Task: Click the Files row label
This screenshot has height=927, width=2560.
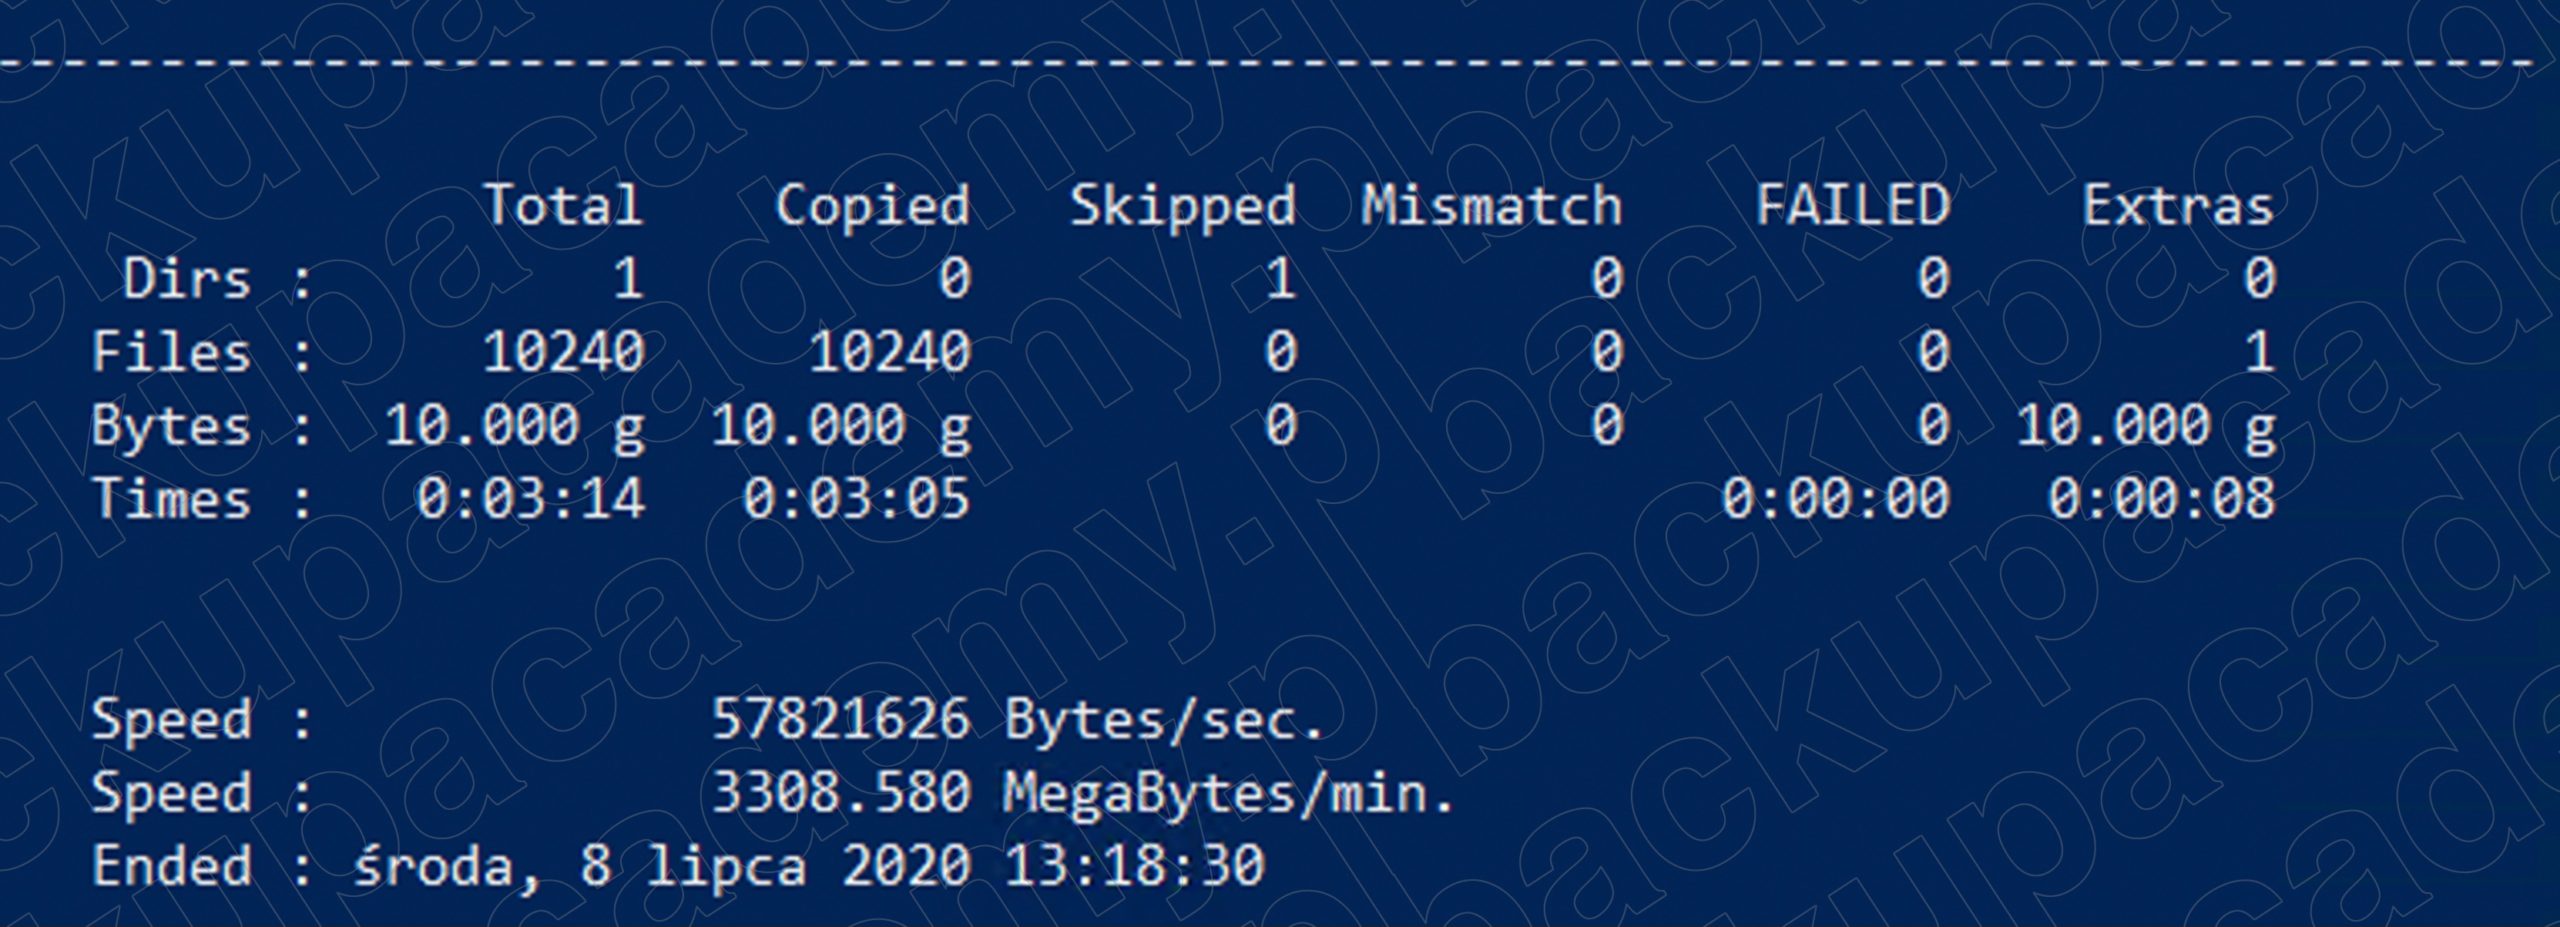Action: point(171,352)
